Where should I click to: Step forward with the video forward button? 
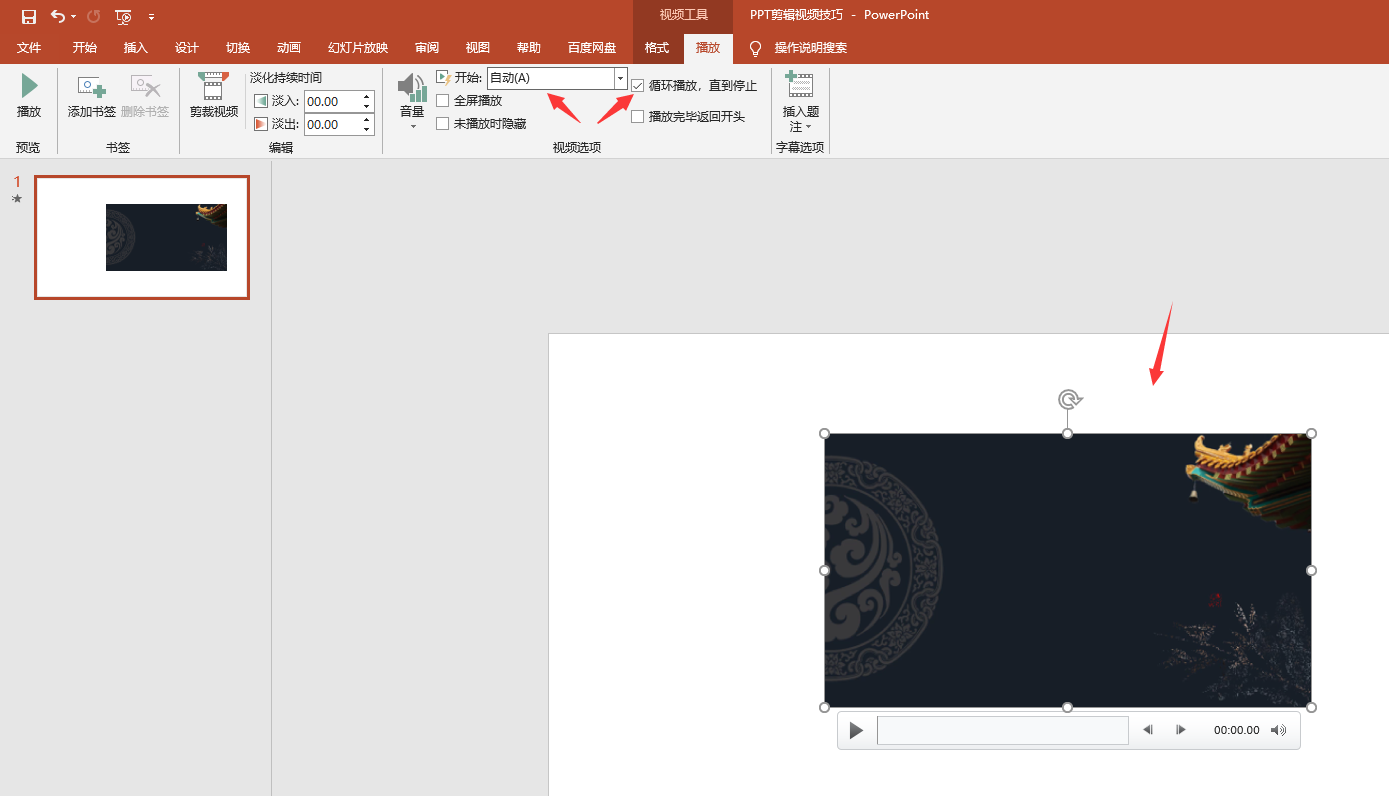pyautogui.click(x=1181, y=730)
